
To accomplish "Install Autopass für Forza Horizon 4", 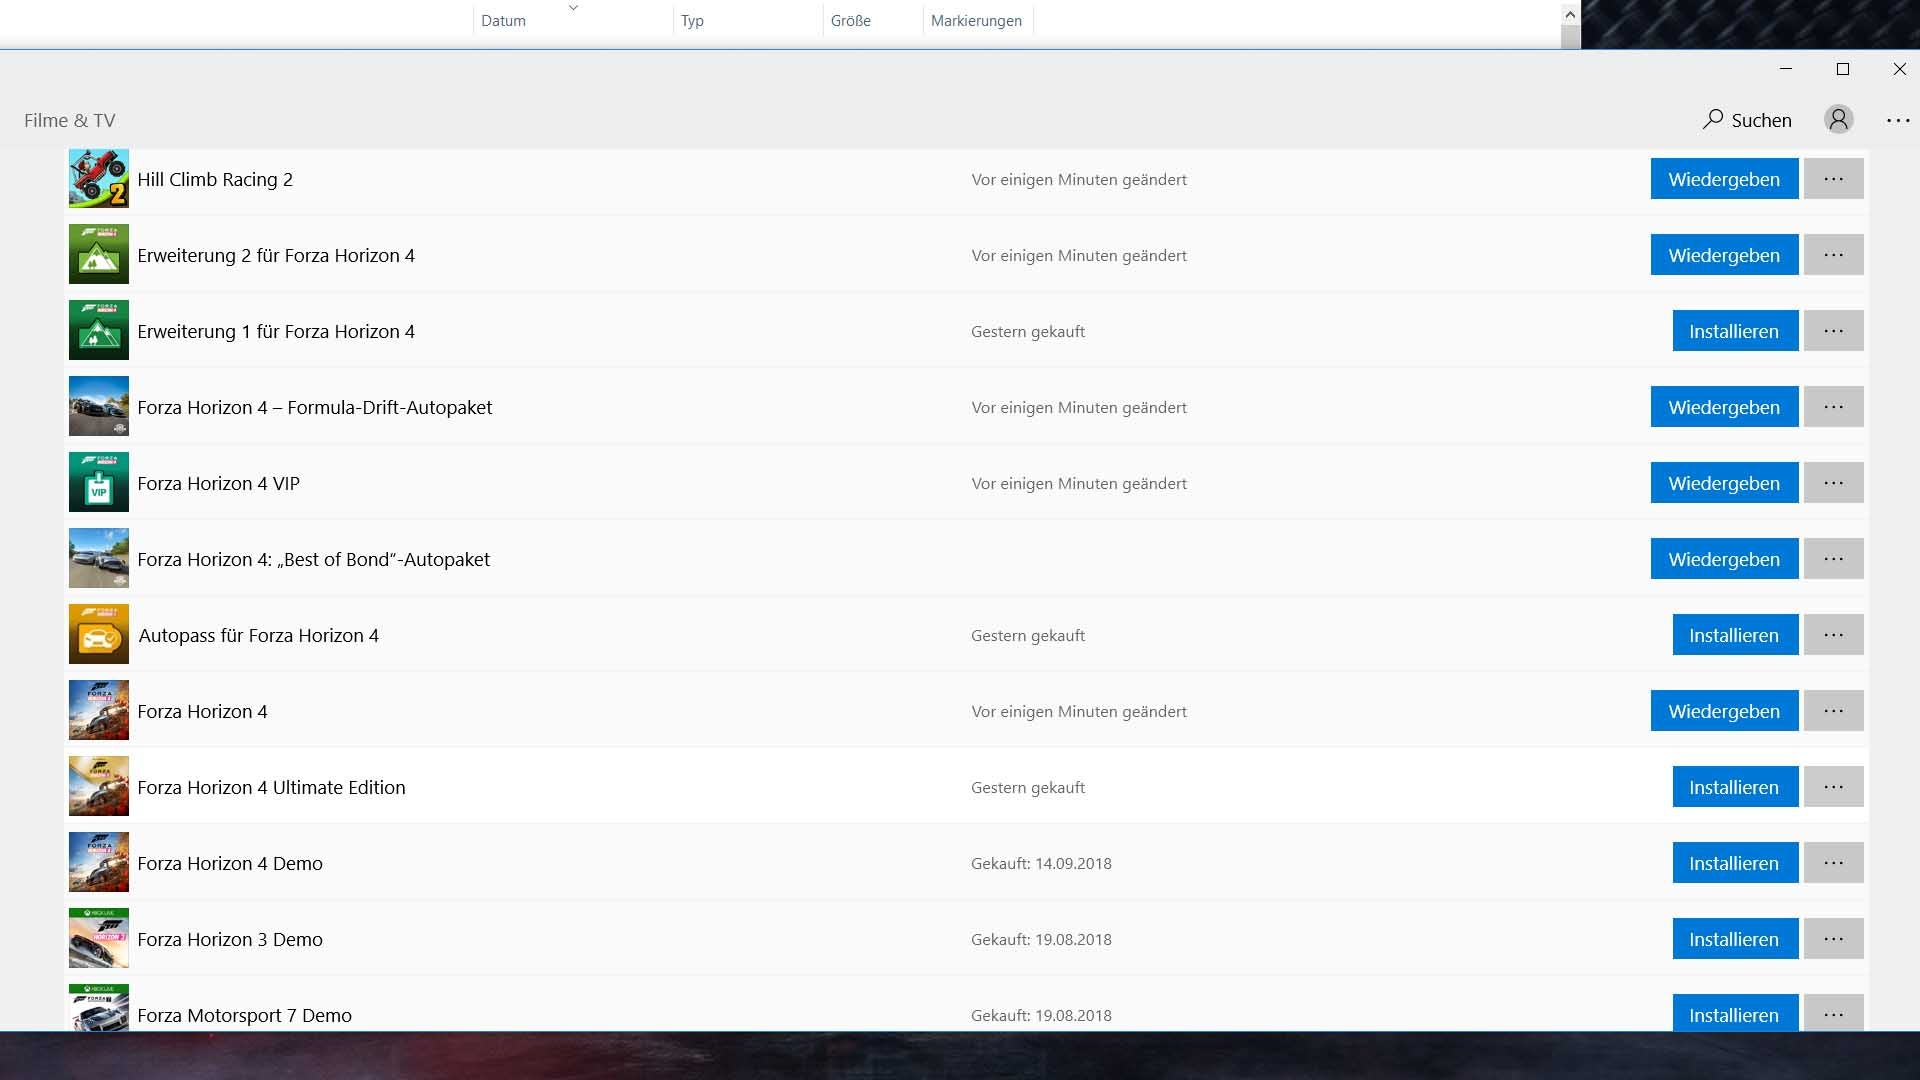I will pyautogui.click(x=1735, y=635).
